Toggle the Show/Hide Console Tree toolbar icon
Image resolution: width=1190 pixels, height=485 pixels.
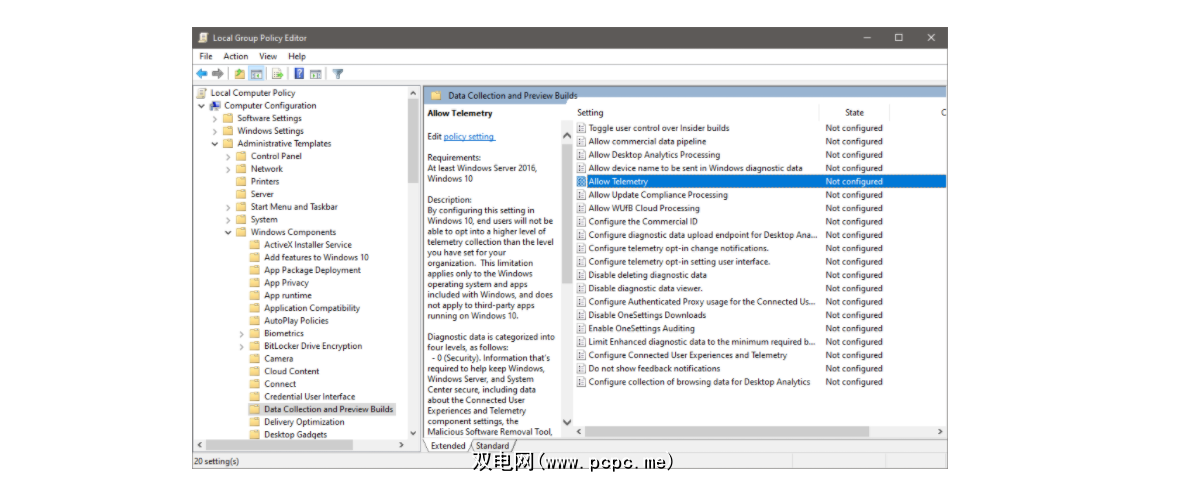(257, 74)
